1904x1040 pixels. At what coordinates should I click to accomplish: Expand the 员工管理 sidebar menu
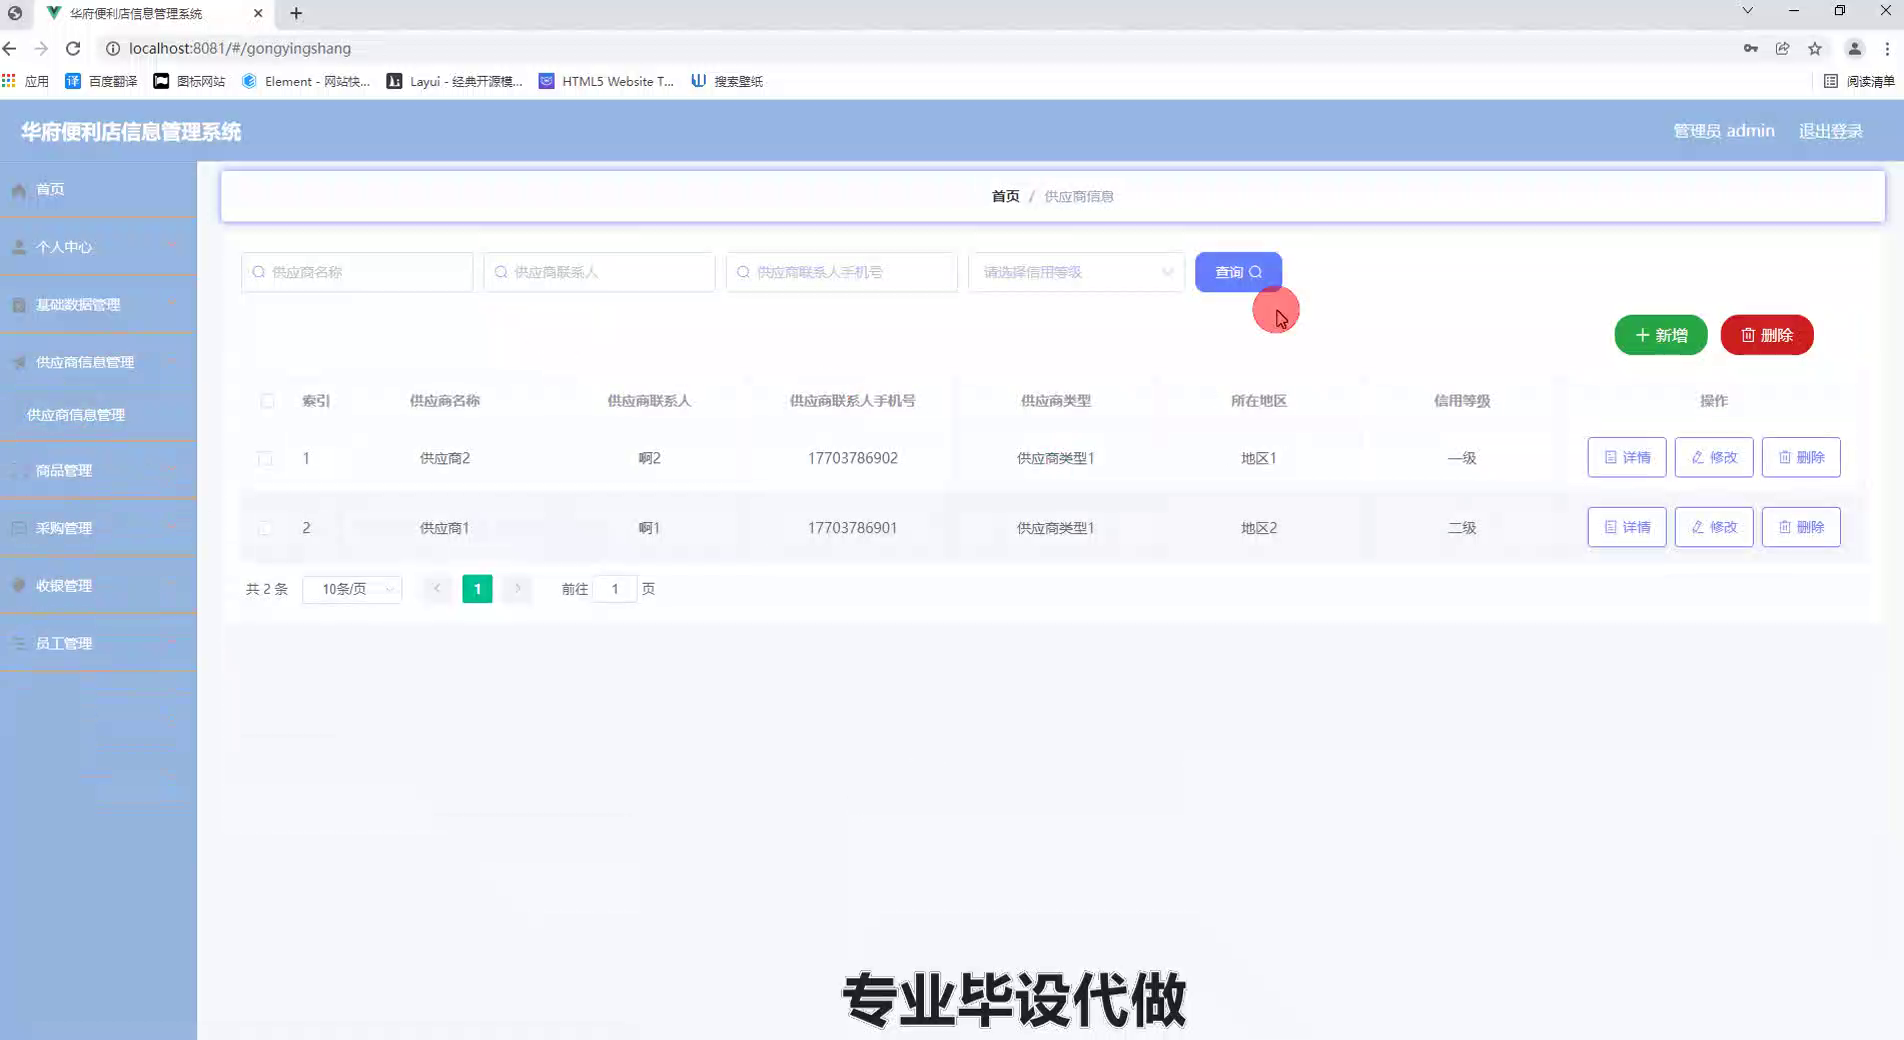point(98,643)
